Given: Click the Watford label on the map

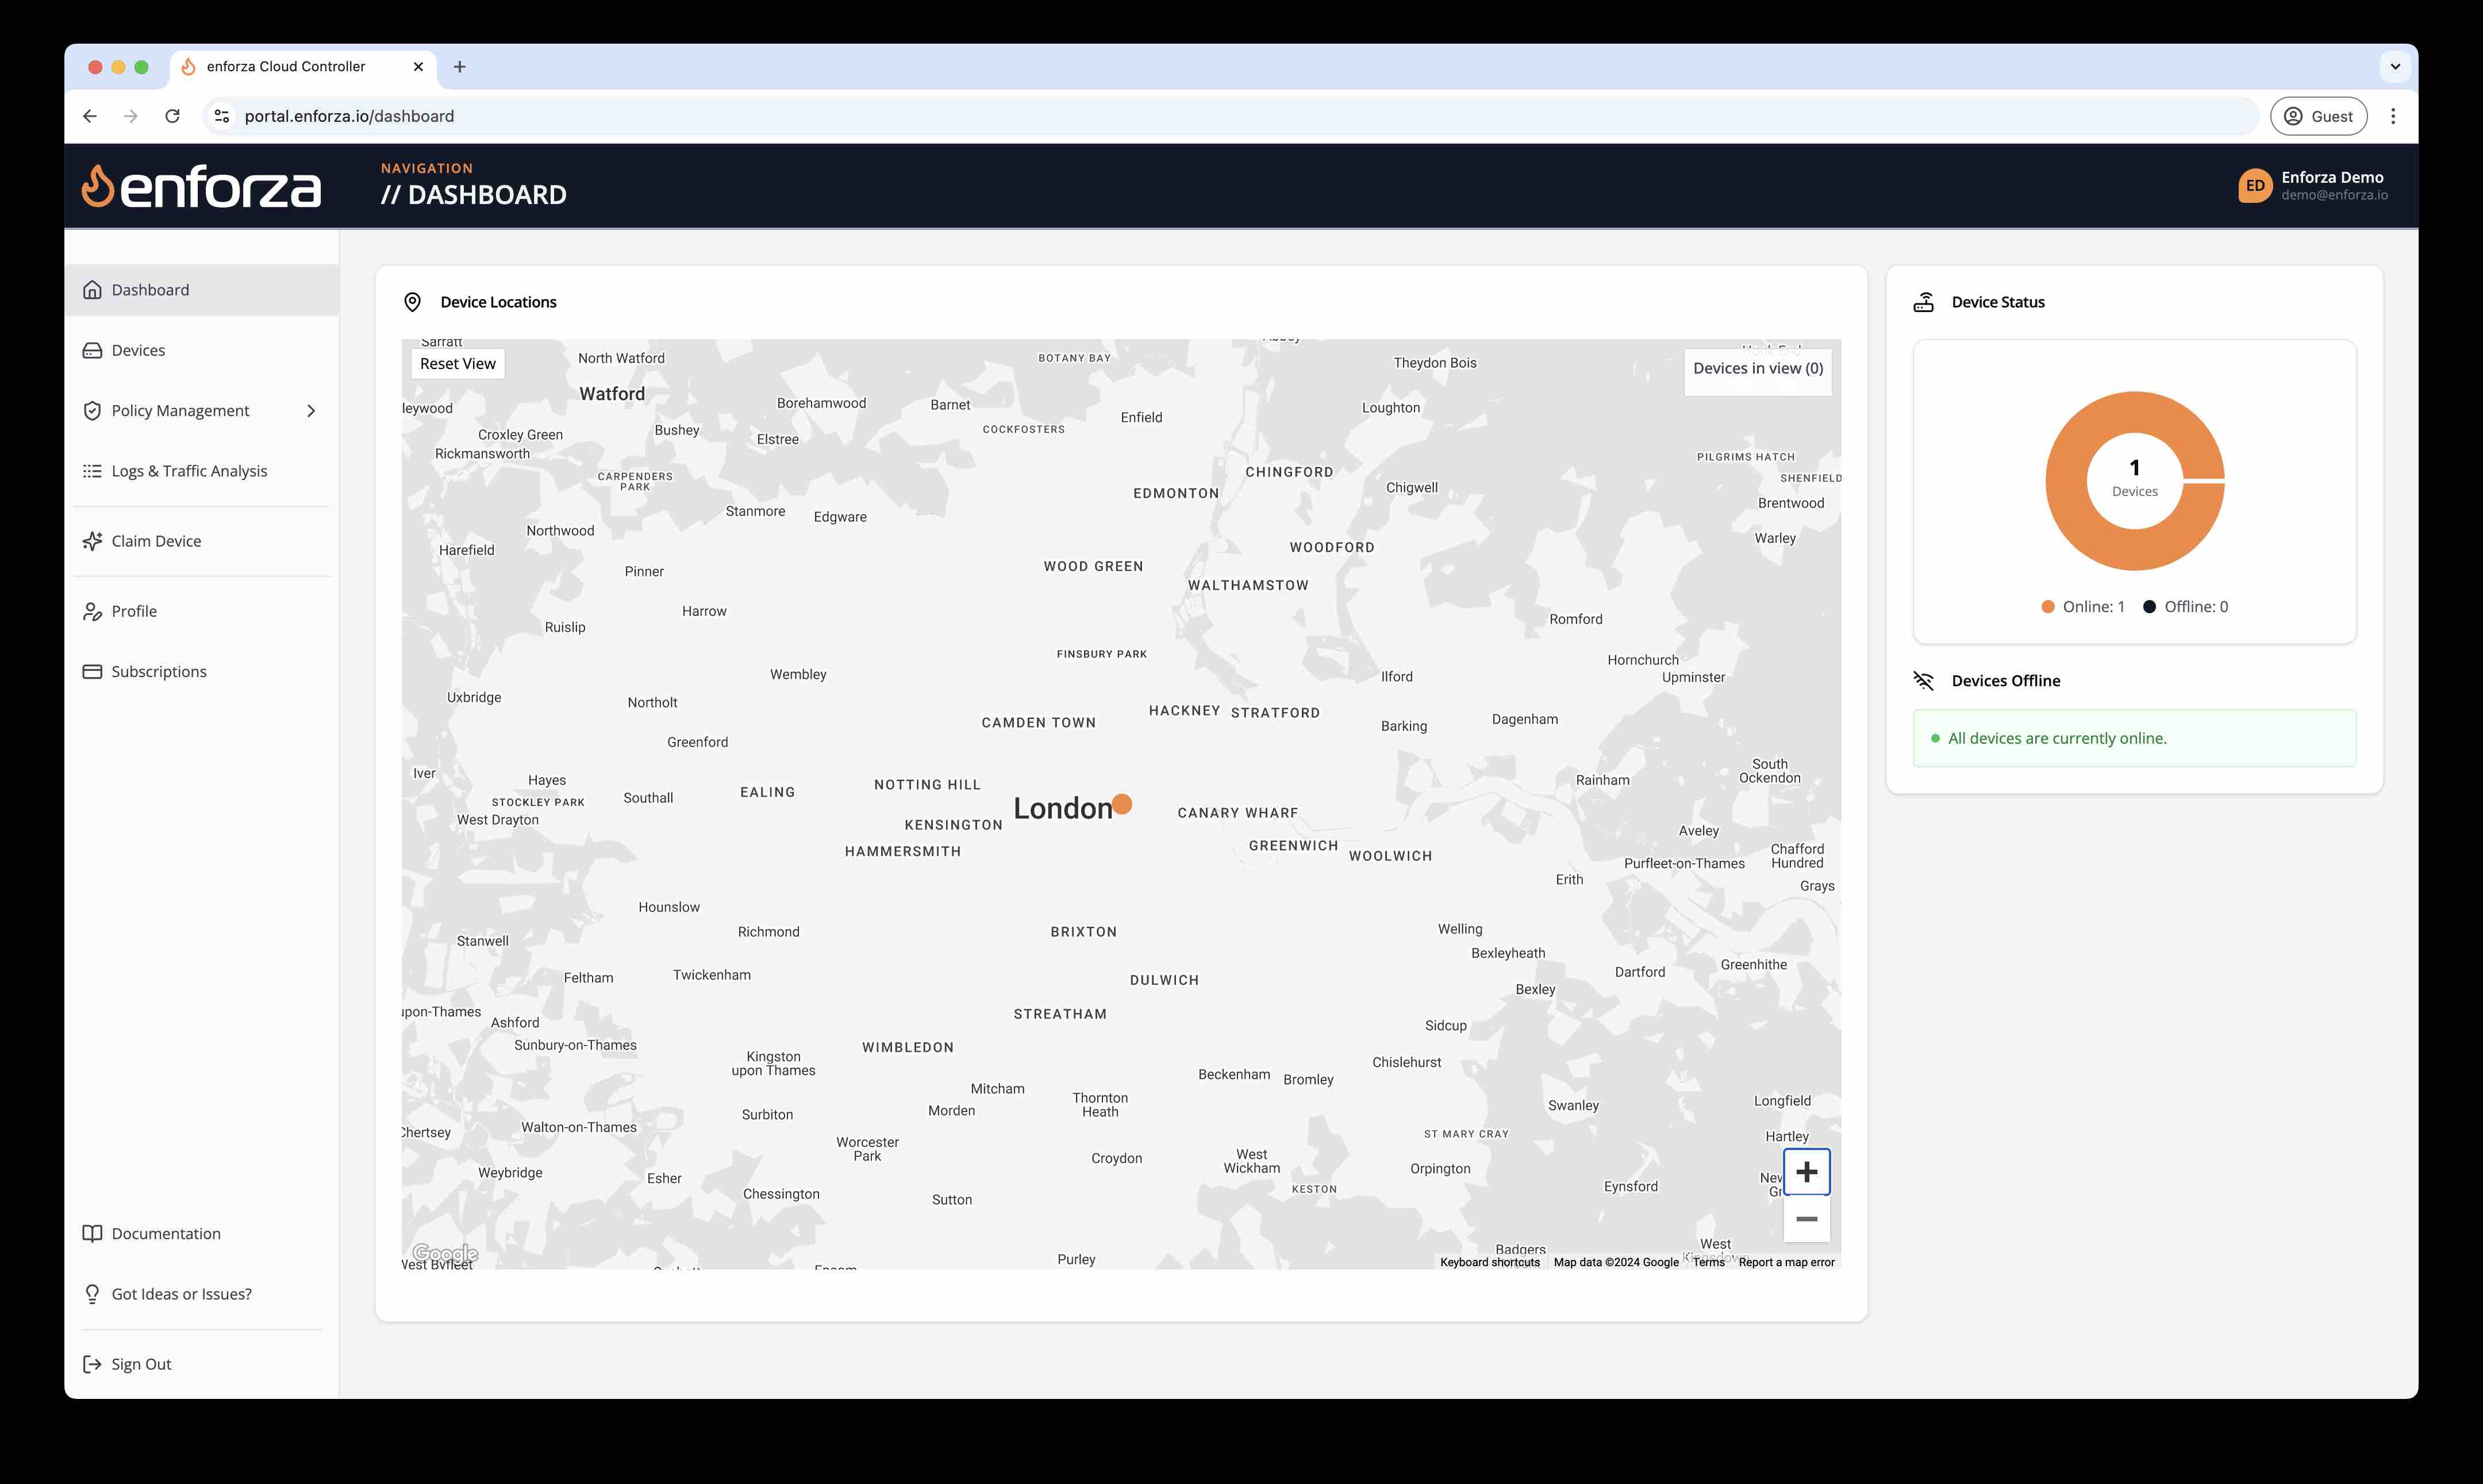Looking at the screenshot, I should click(612, 394).
